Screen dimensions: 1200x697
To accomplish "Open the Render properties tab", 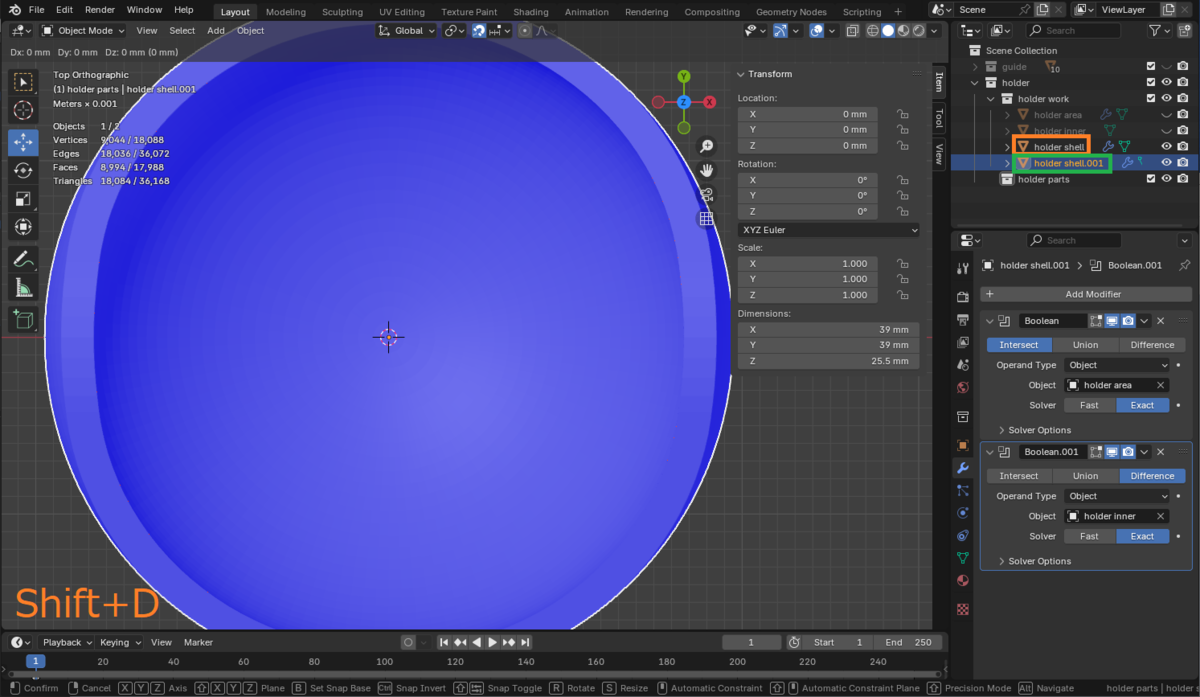I will pyautogui.click(x=963, y=296).
